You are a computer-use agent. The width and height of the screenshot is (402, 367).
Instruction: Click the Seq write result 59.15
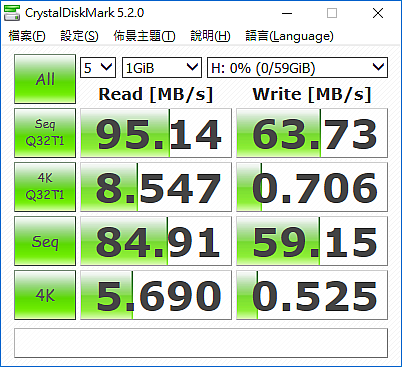tap(312, 241)
